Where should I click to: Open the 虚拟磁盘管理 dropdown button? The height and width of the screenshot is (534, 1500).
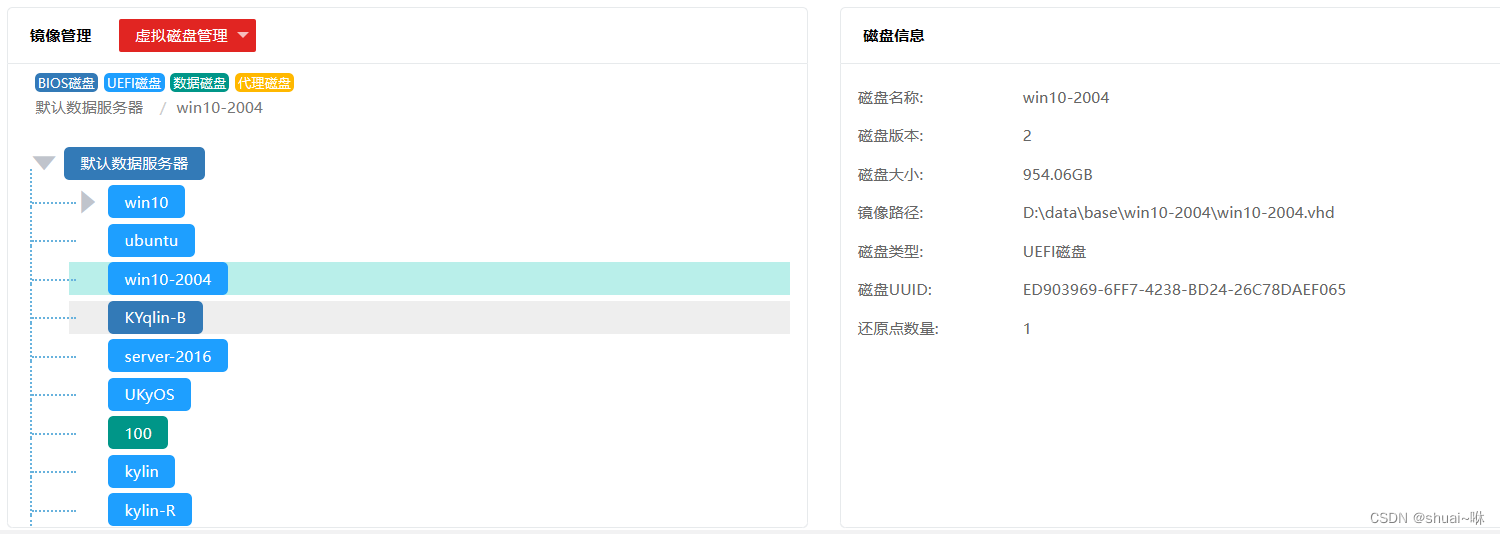[187, 36]
